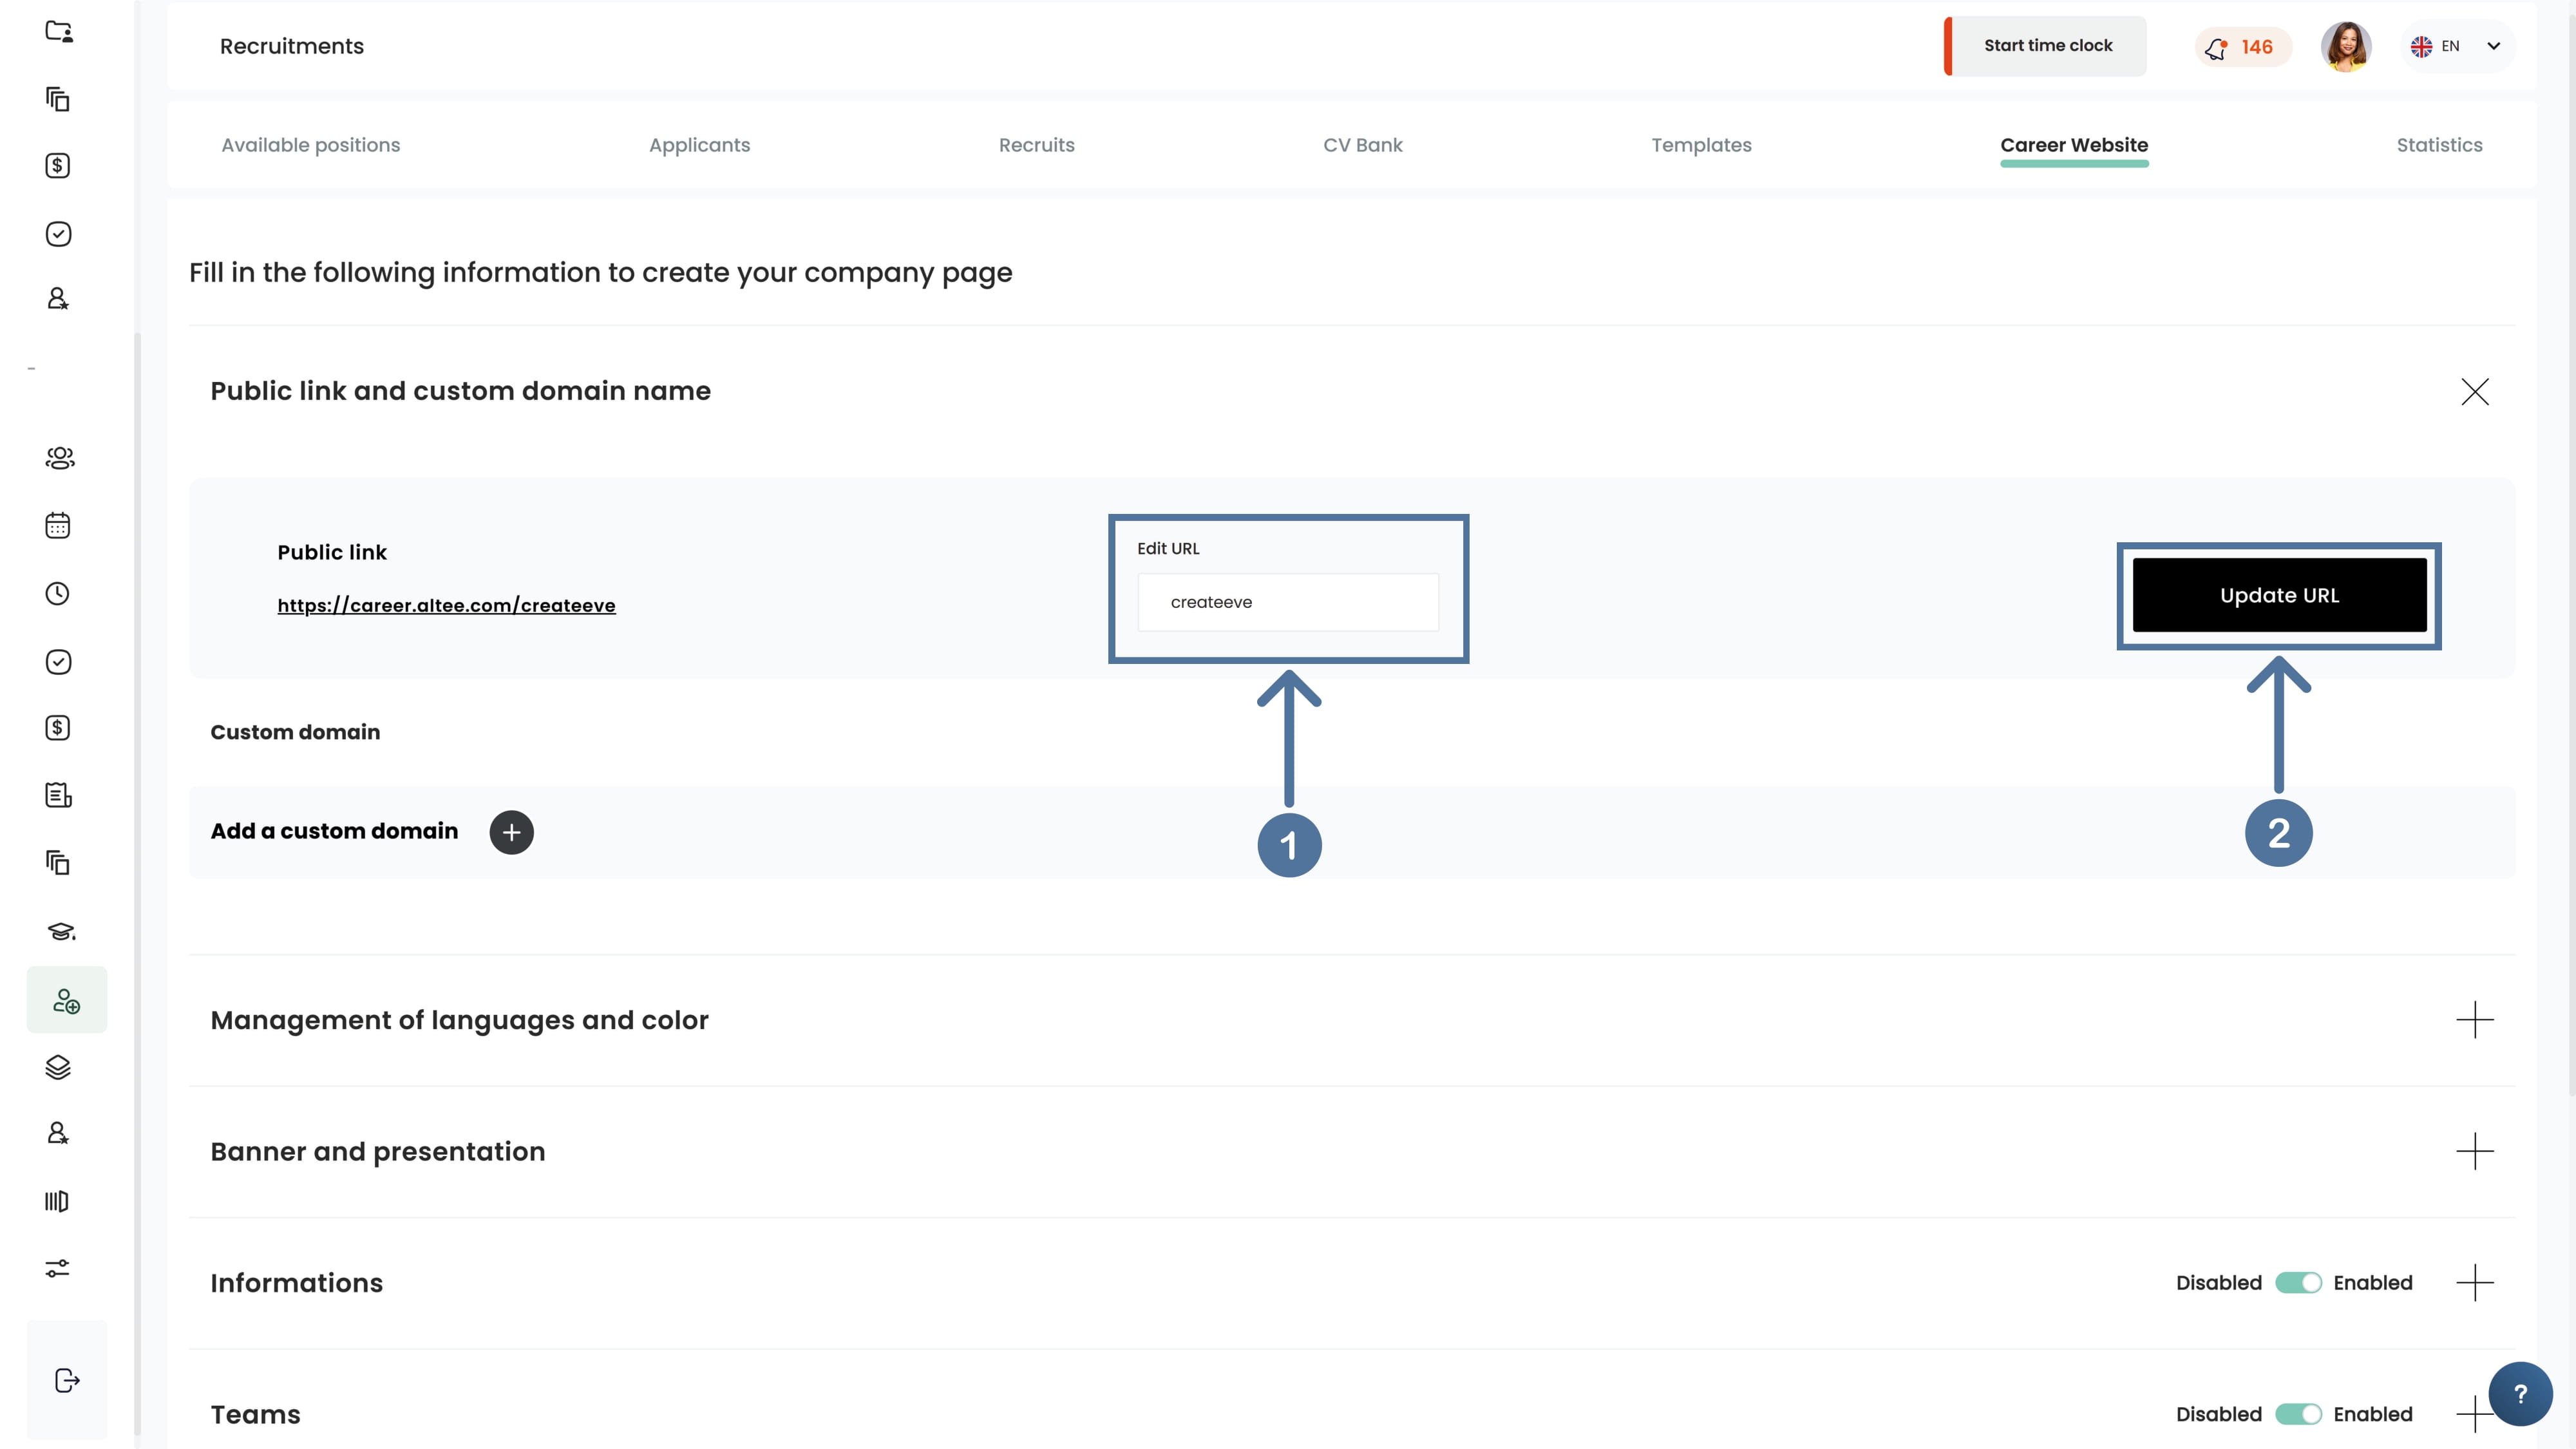This screenshot has width=2576, height=1449.
Task: Click the user profile avatar photo
Action: pos(2346,46)
